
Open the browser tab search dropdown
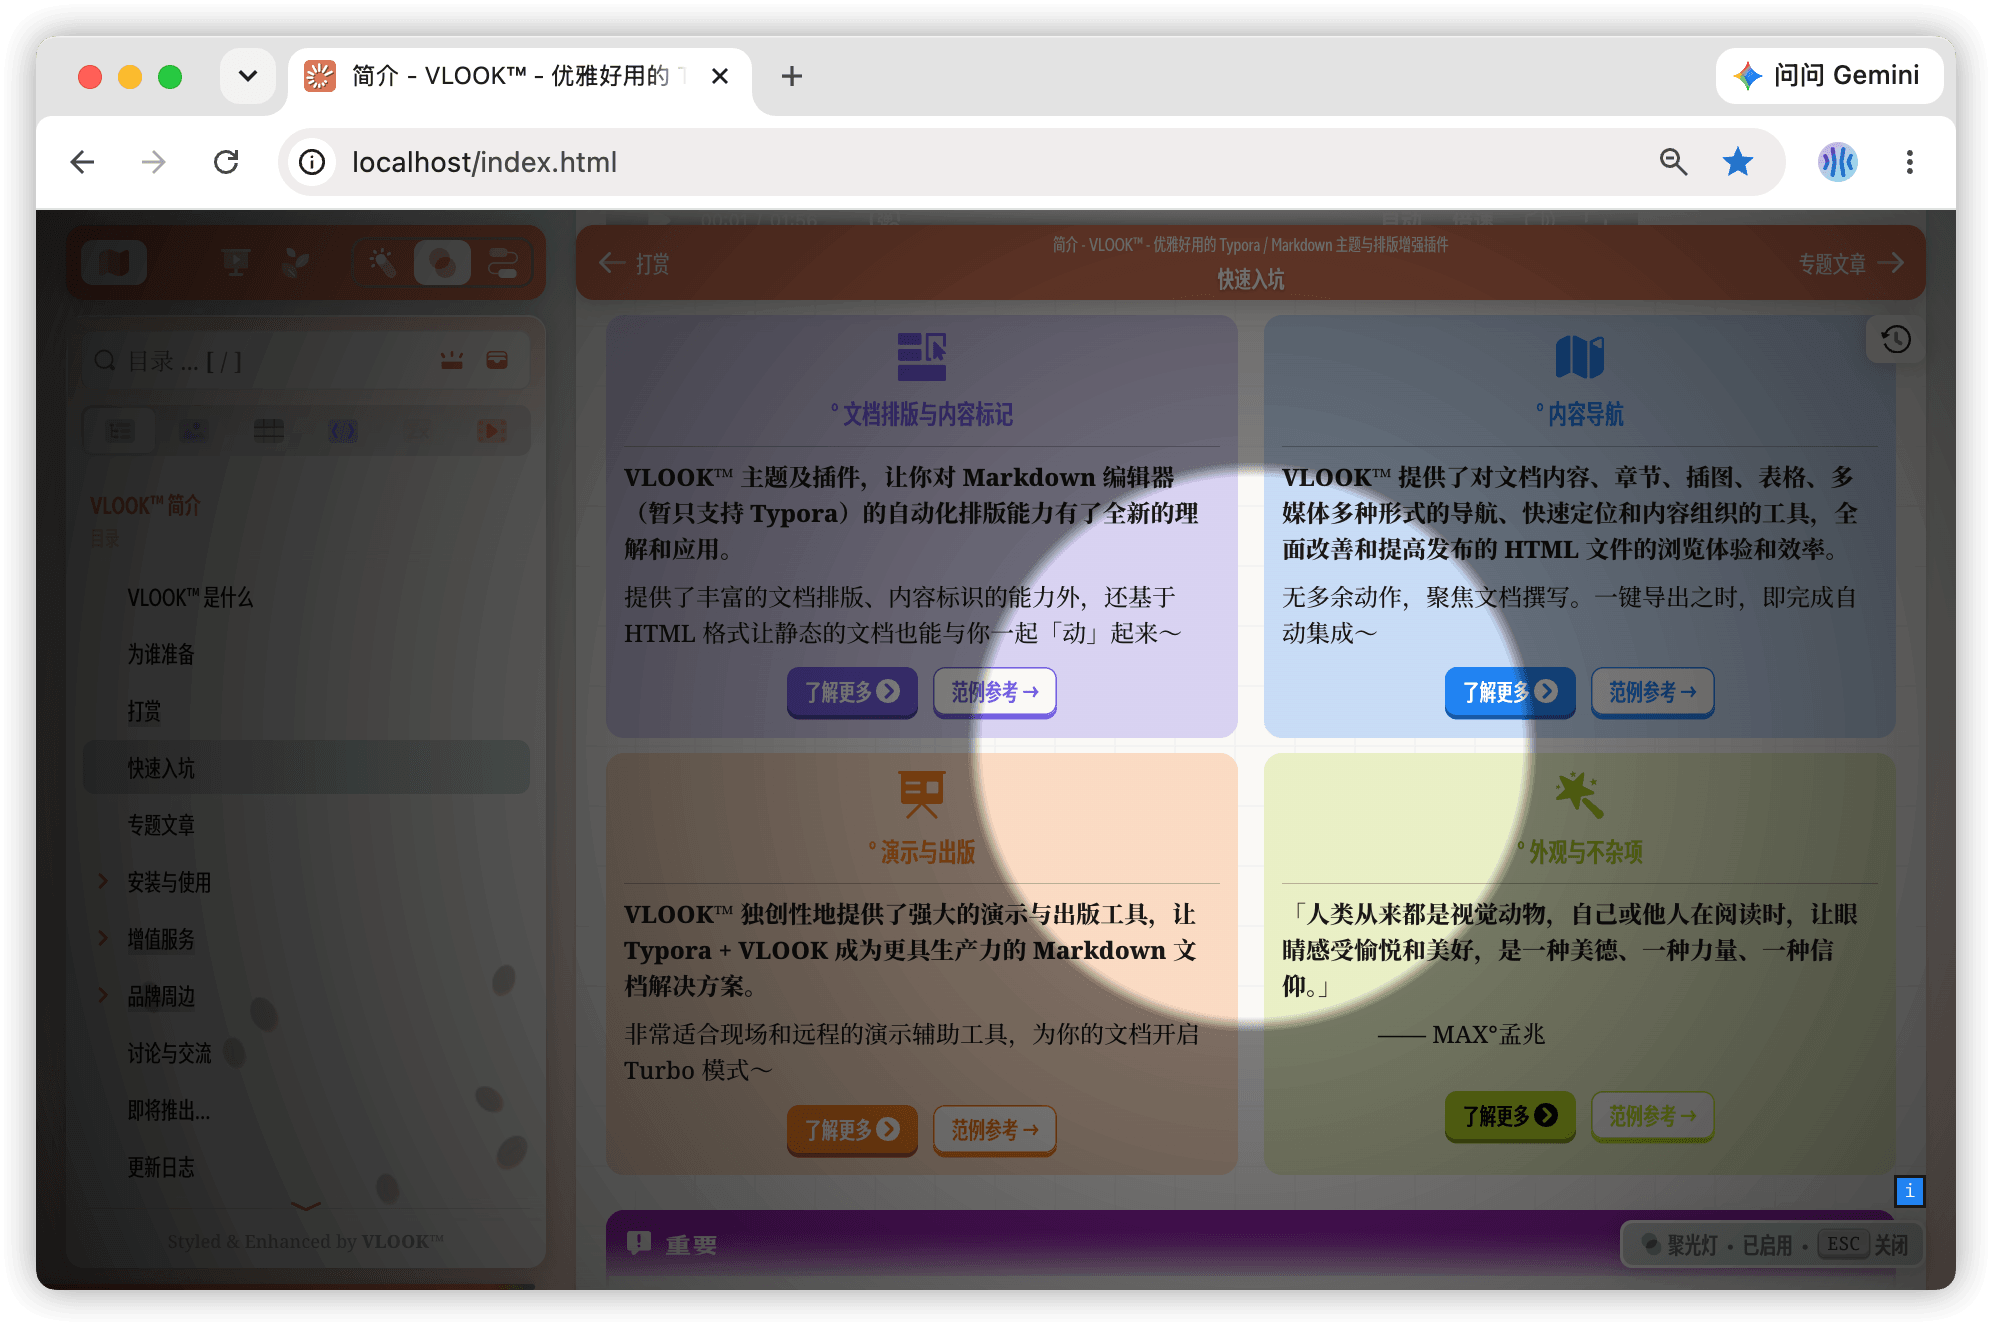point(248,76)
